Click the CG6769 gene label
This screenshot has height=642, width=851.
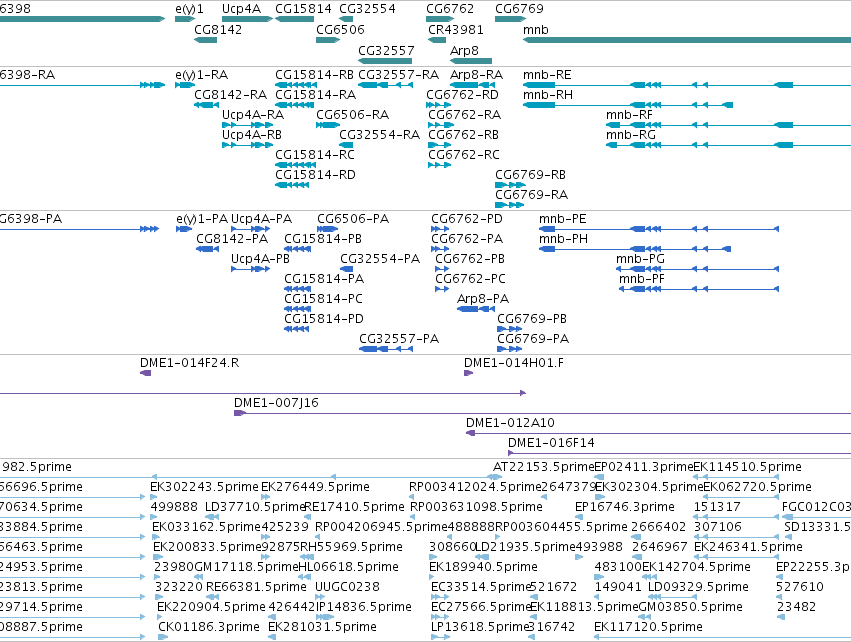point(519,9)
